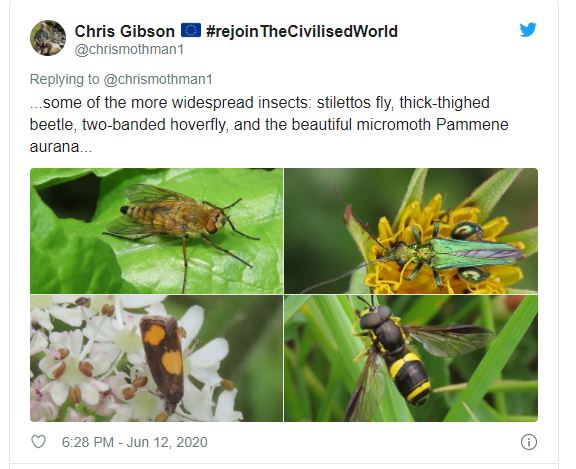The height and width of the screenshot is (469, 576).
Task: Click the 'Replying to' label text
Action: tap(65, 79)
